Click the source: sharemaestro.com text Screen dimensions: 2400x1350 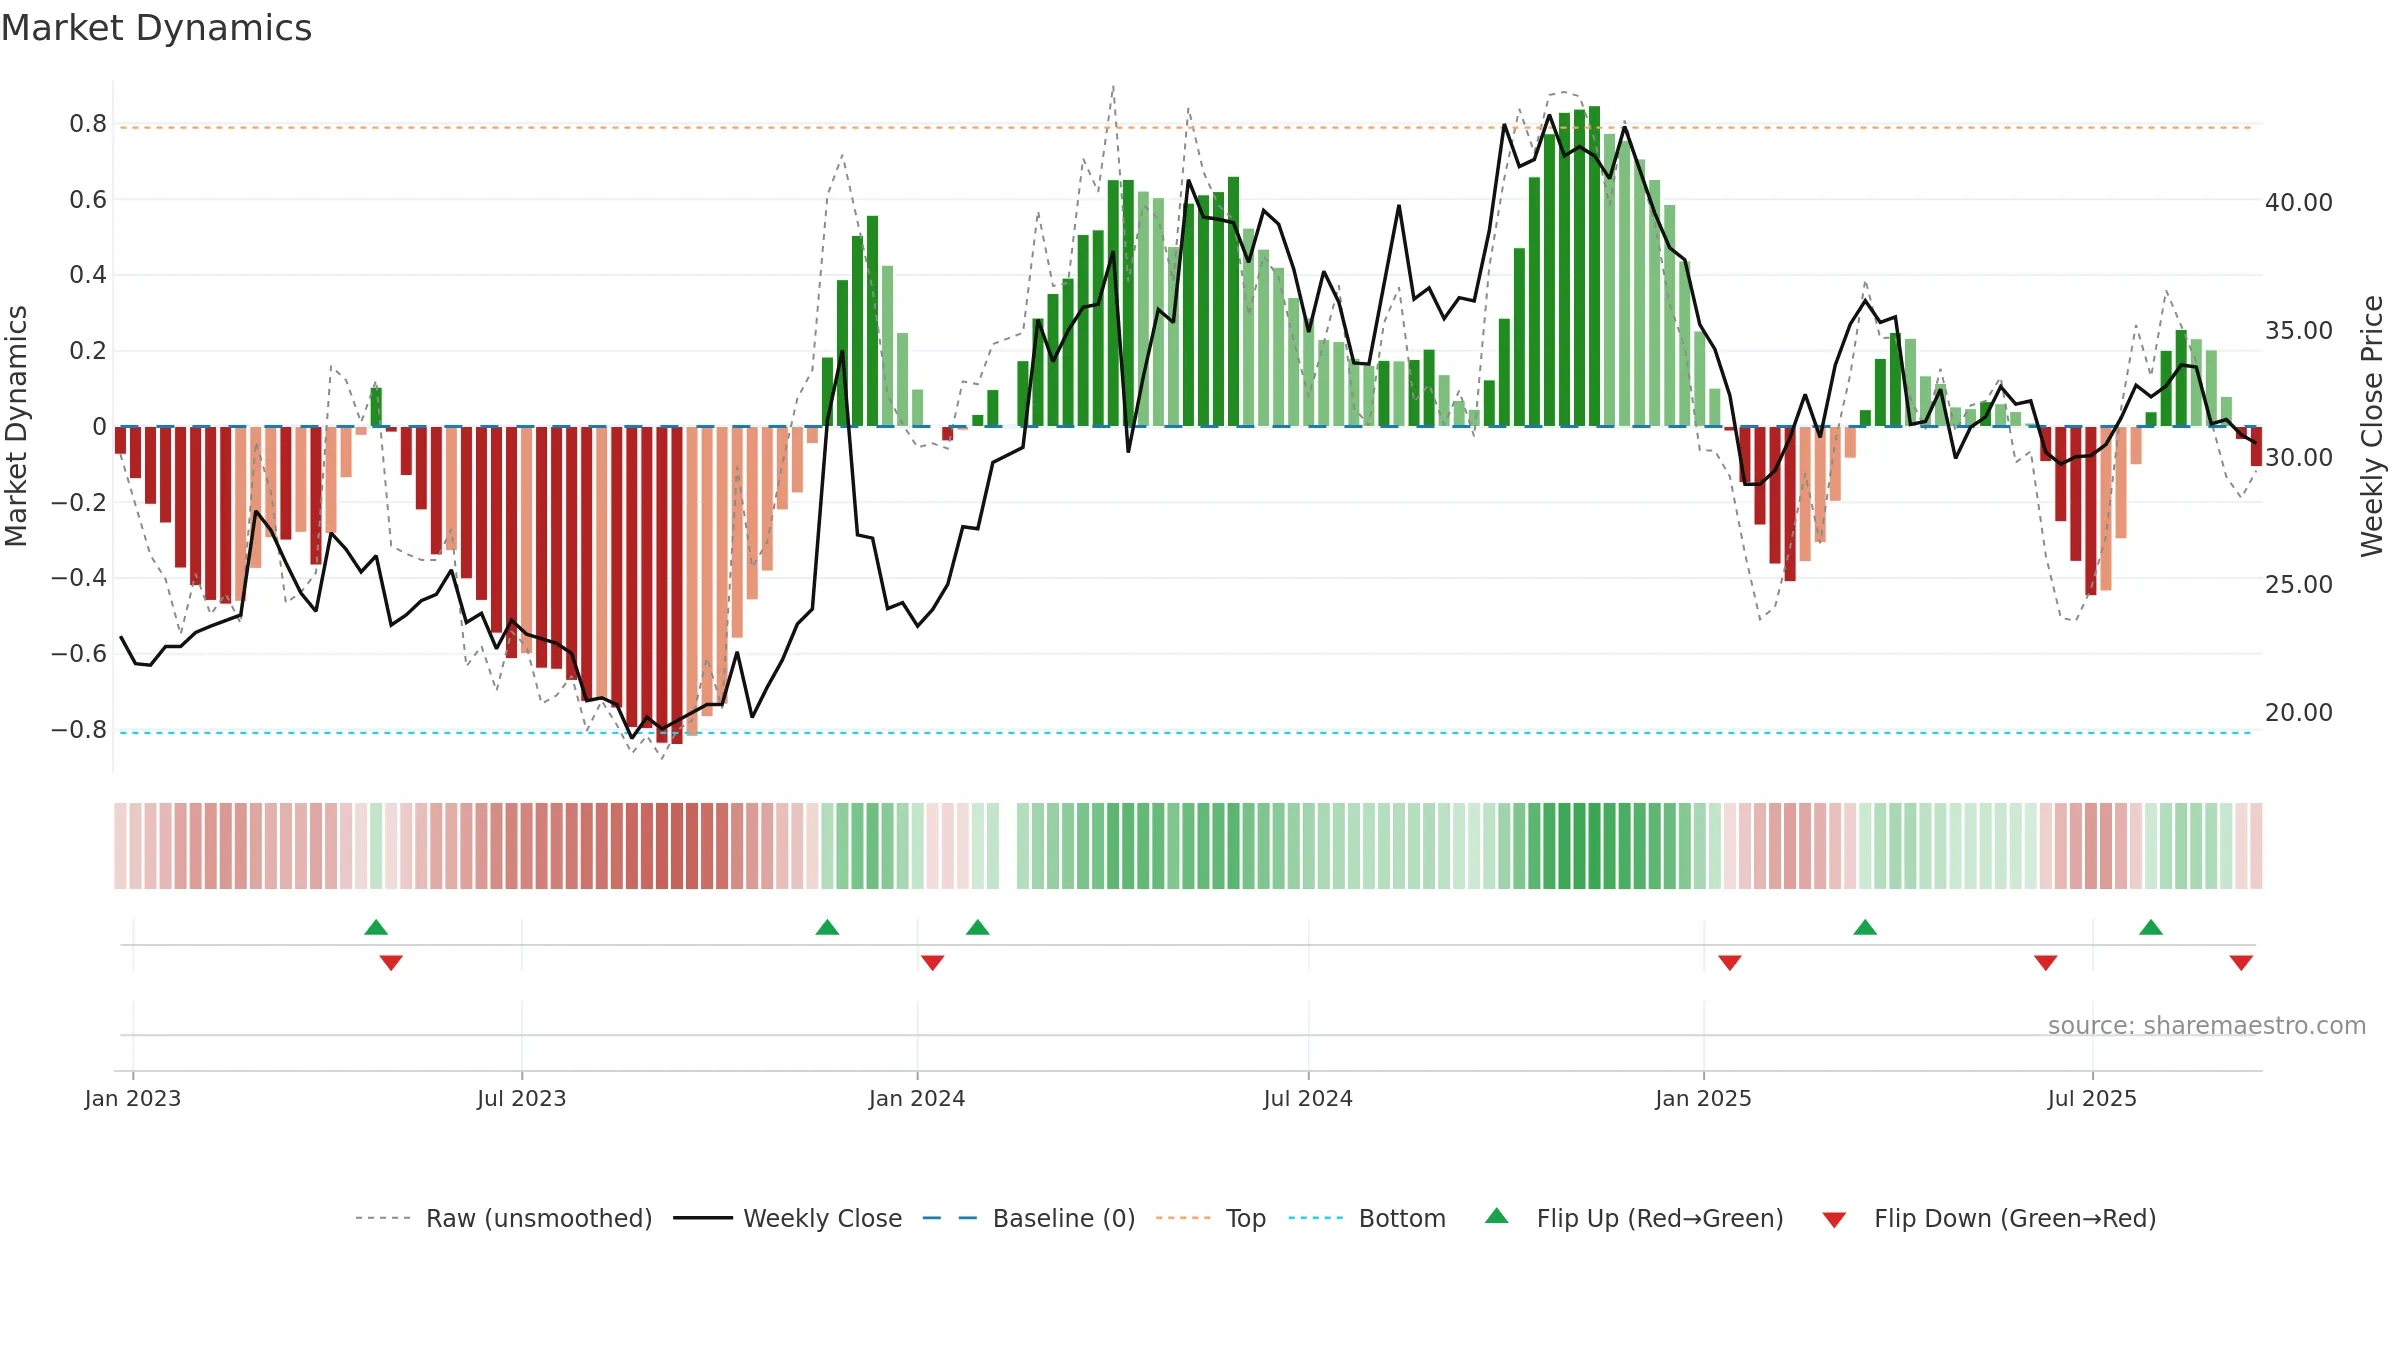(x=2207, y=1025)
